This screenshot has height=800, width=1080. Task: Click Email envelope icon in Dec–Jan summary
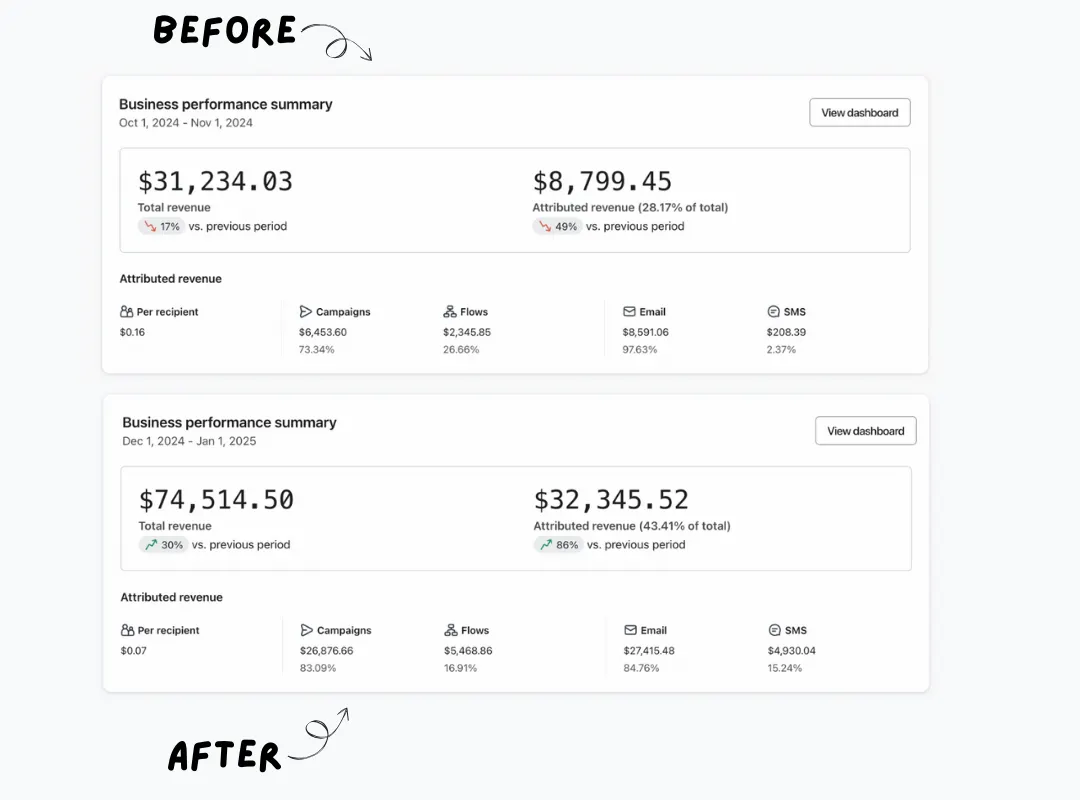point(630,630)
